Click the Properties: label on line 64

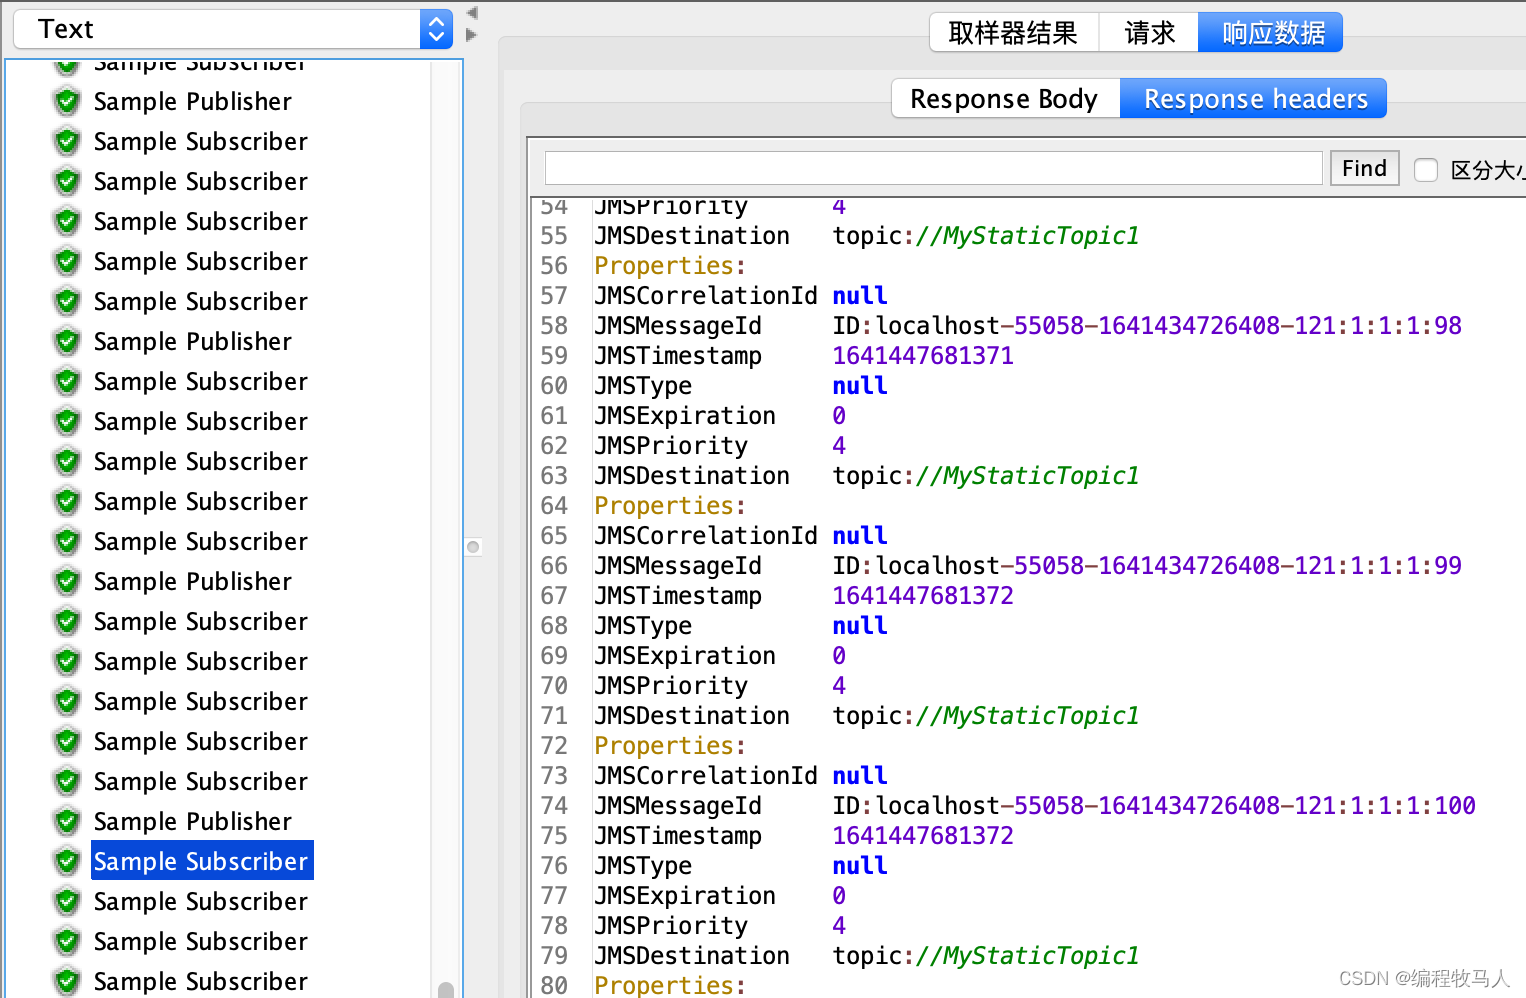click(670, 505)
